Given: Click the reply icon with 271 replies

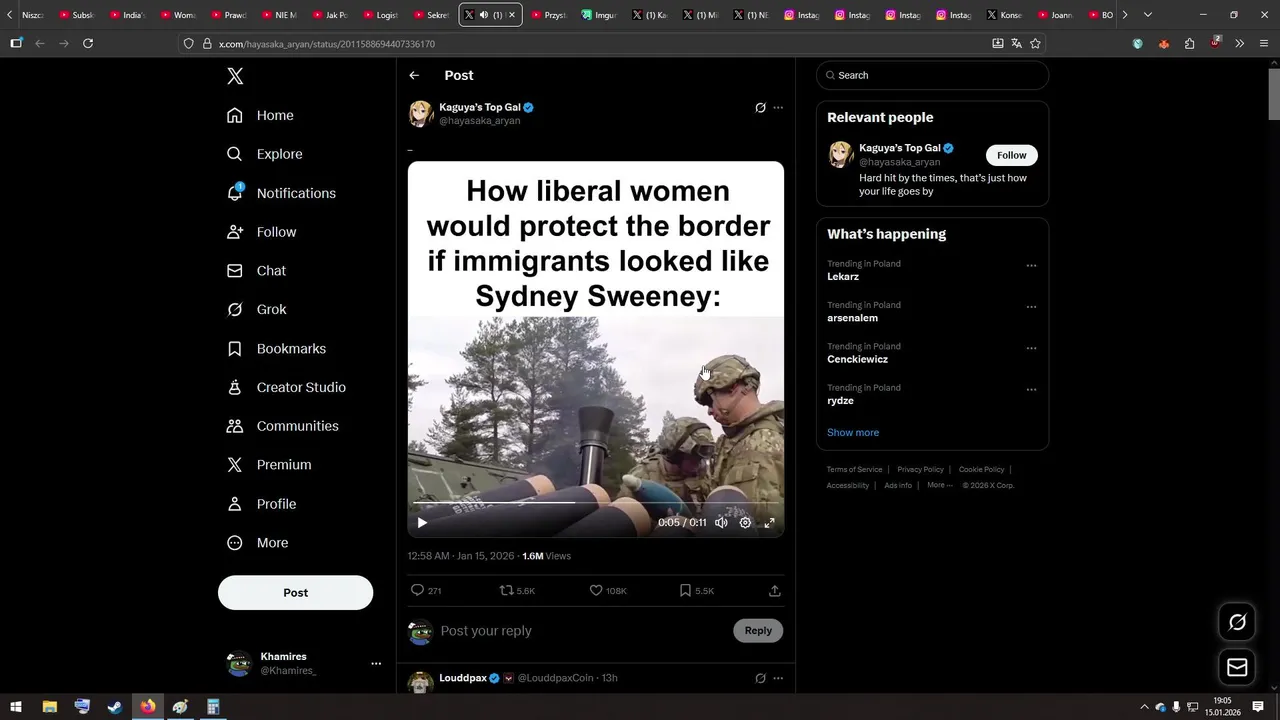Looking at the screenshot, I should coord(418,590).
